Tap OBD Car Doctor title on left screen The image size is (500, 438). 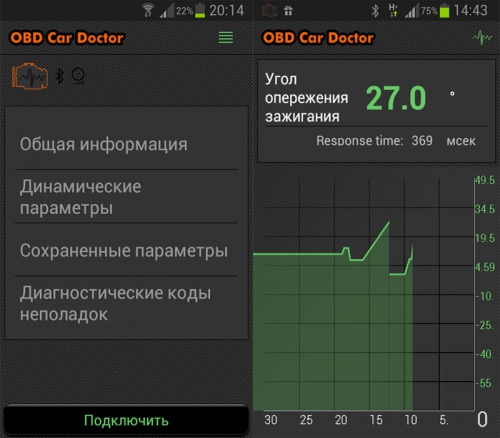point(67,38)
